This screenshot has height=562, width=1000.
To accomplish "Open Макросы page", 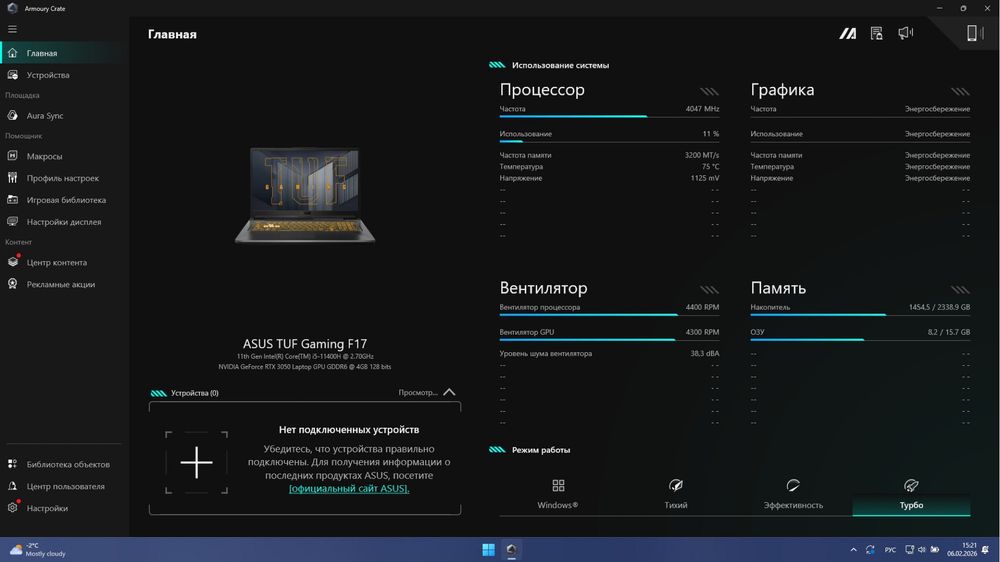I will point(64,156).
